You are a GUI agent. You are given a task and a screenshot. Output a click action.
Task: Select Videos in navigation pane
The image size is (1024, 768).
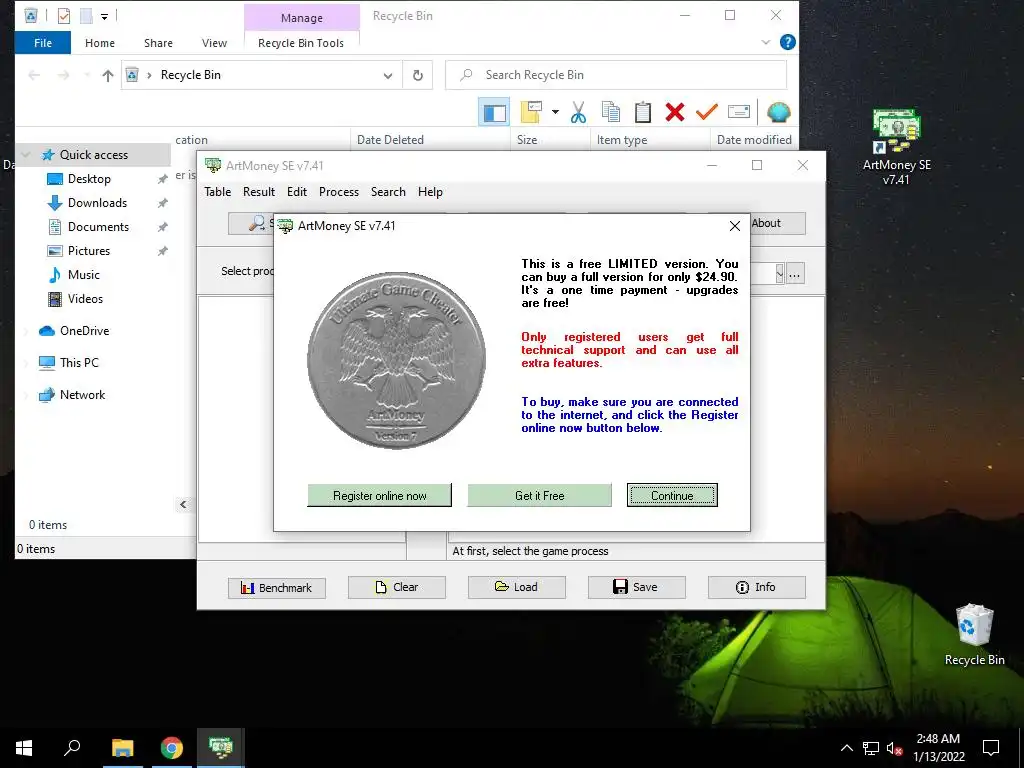[85, 299]
